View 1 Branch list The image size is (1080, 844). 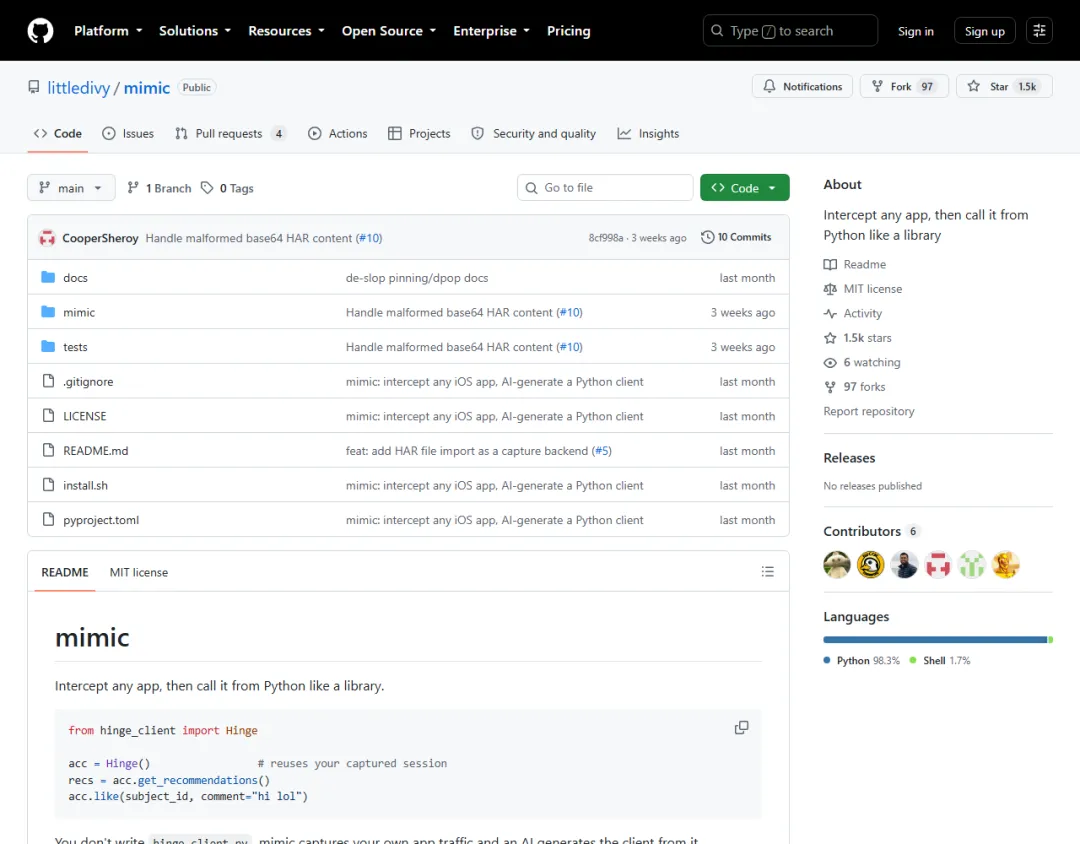tap(159, 188)
